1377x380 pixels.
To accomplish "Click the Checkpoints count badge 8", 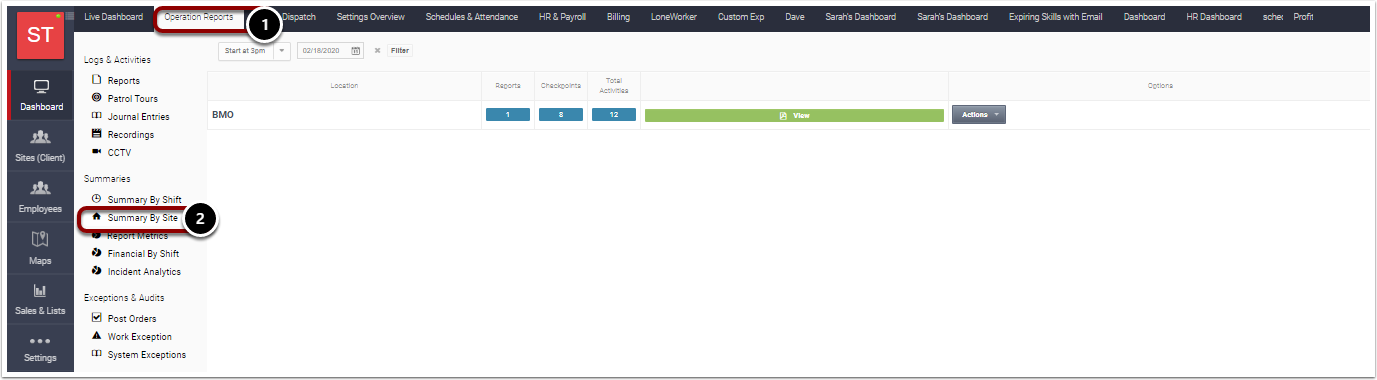I will [x=561, y=115].
